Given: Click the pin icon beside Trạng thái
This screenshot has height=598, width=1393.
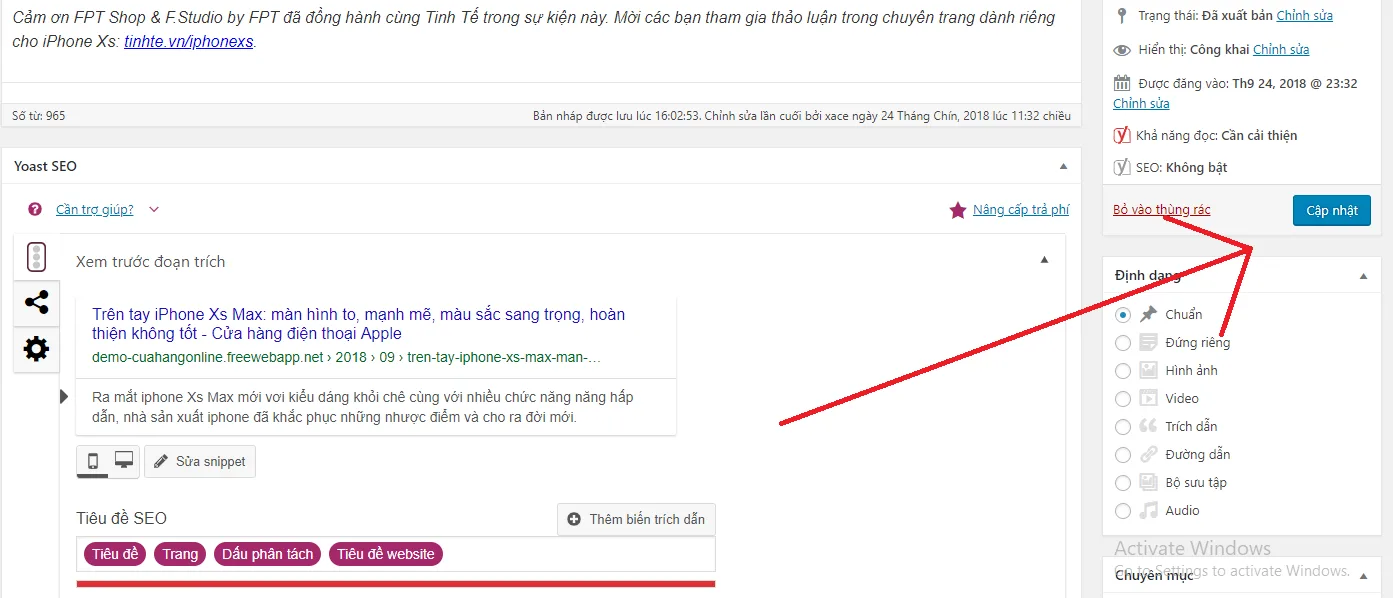Looking at the screenshot, I should (1122, 16).
